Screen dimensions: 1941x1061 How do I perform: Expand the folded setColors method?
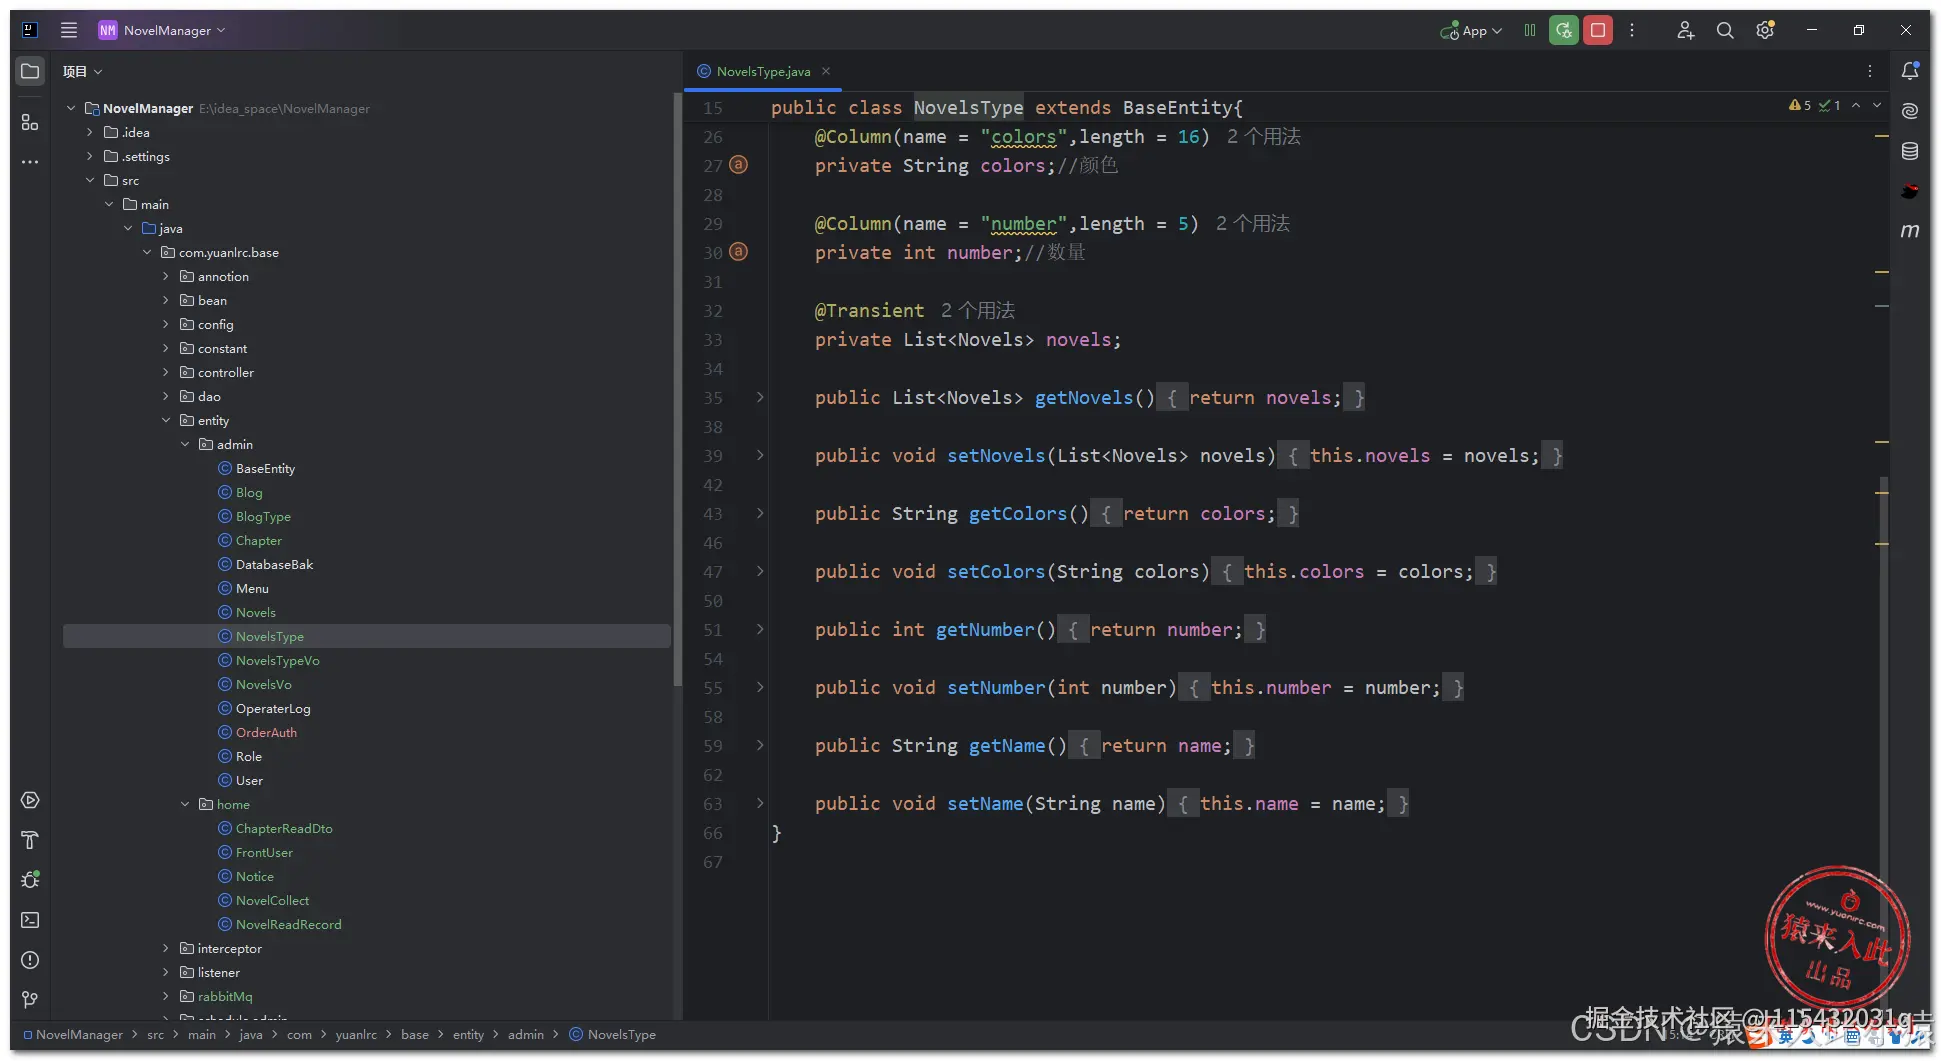[760, 571]
